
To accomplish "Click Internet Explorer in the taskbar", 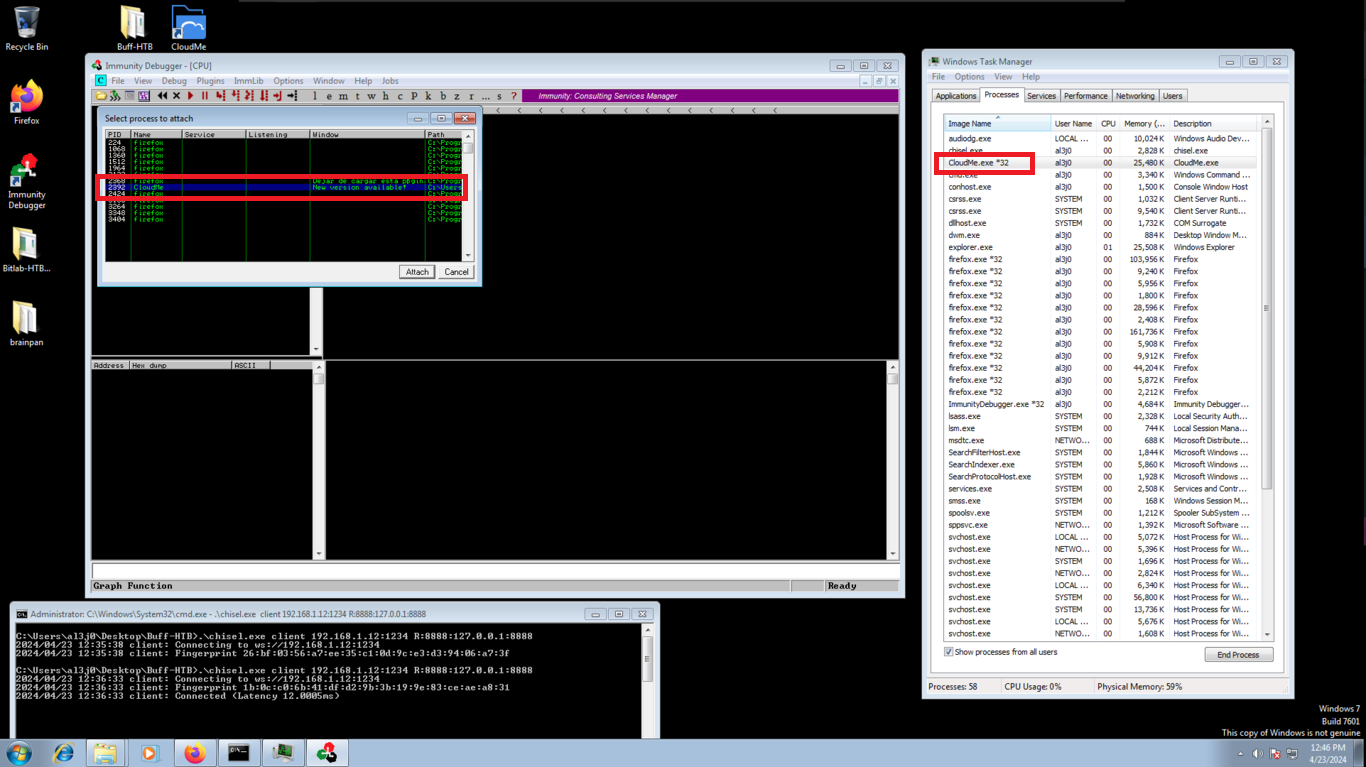I will [63, 753].
